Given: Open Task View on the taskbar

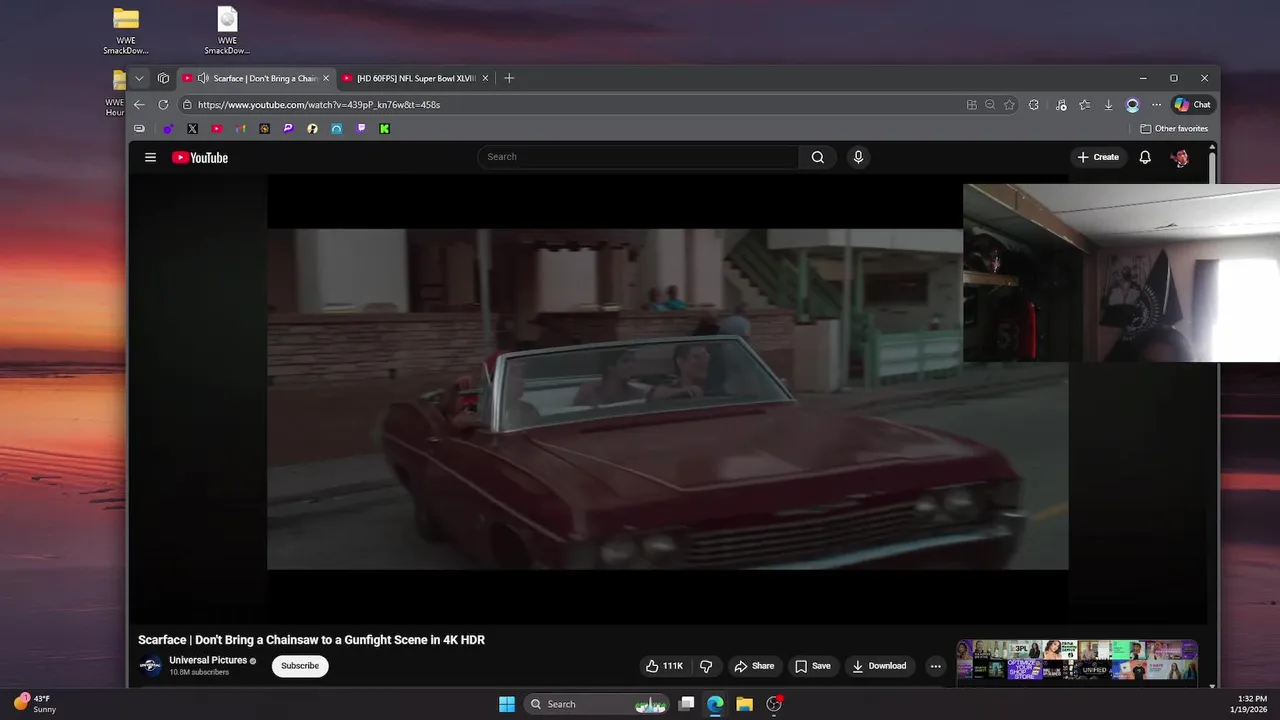Looking at the screenshot, I should (686, 704).
